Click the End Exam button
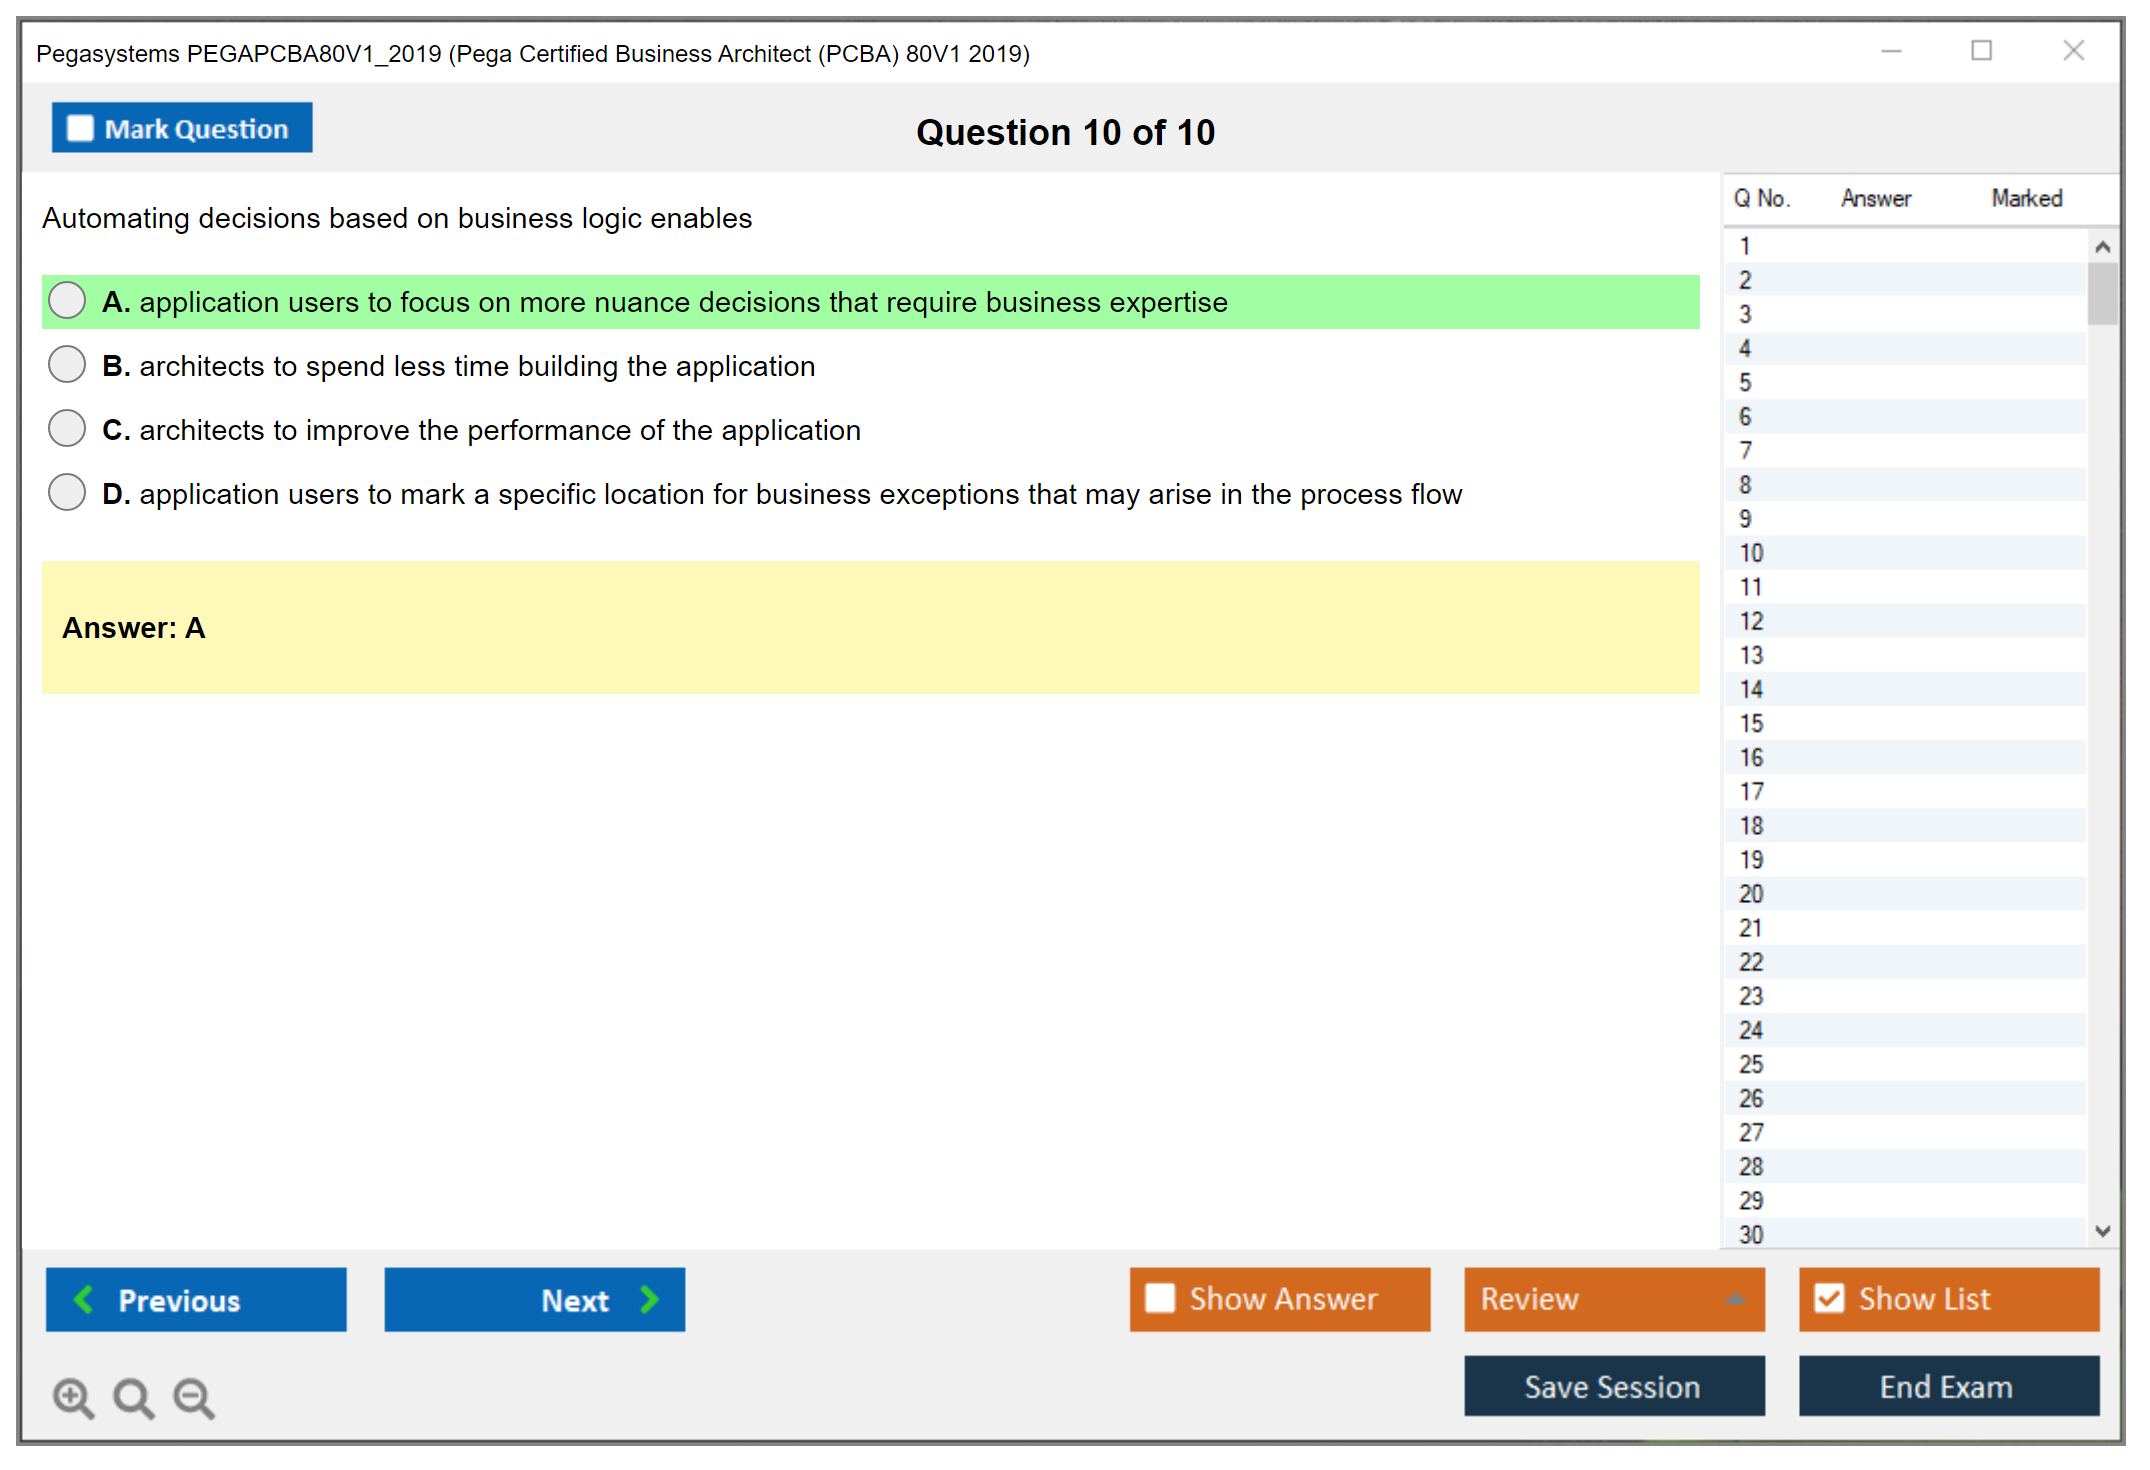The image size is (2150, 1470). pos(1947,1386)
